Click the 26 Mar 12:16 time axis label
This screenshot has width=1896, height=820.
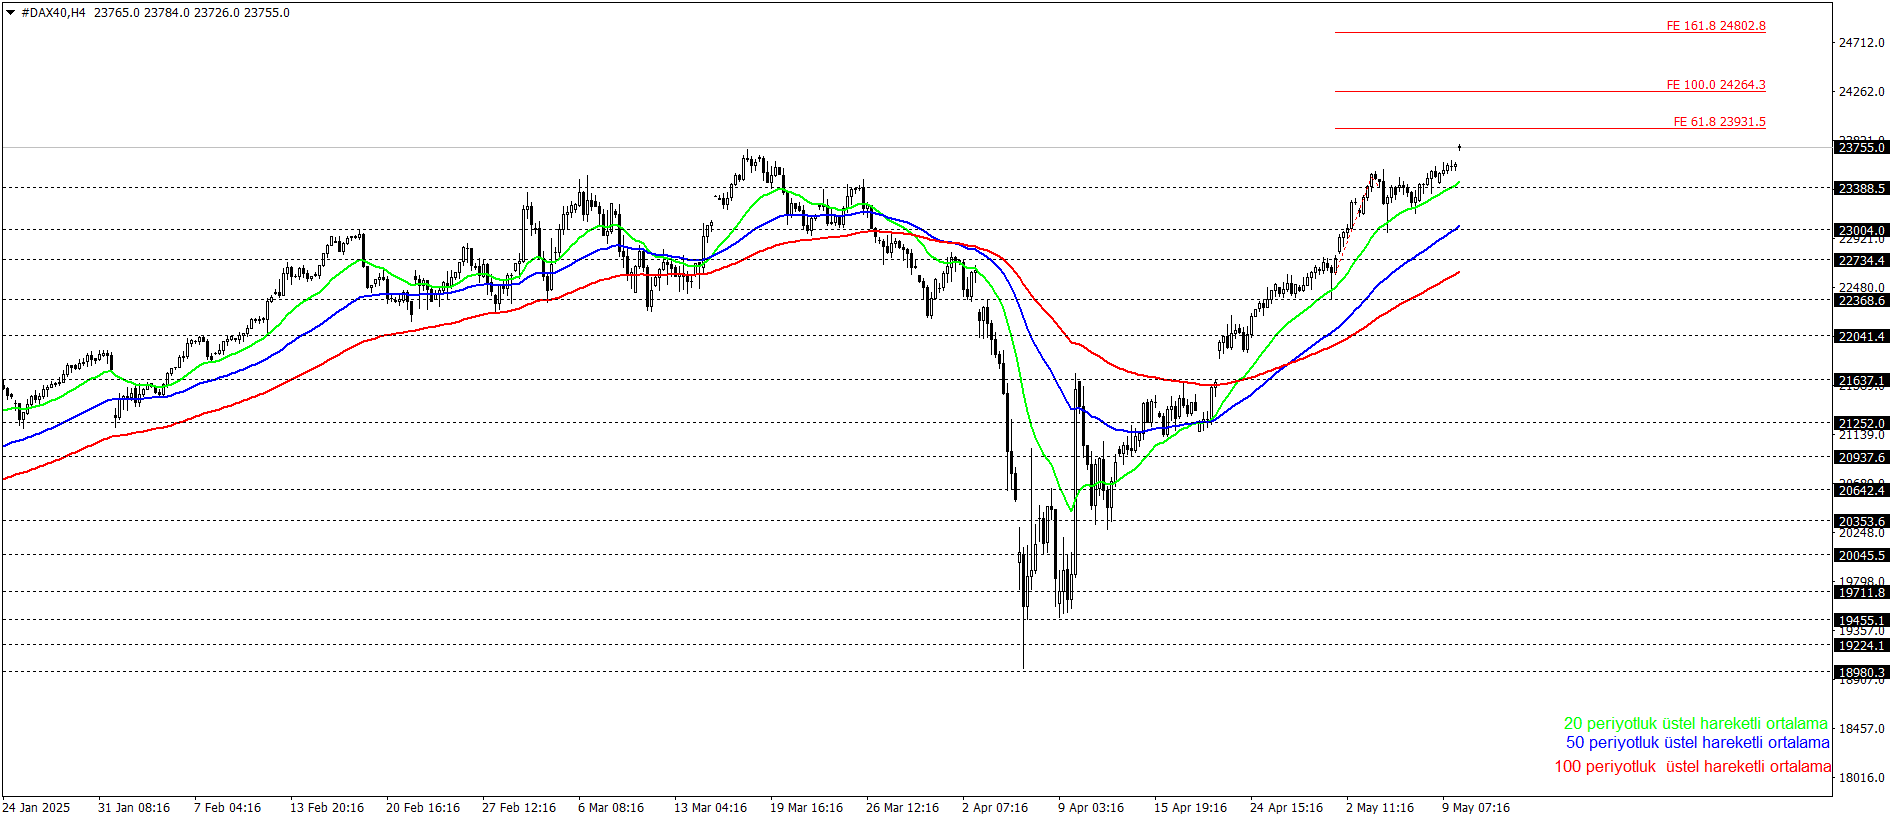point(902,808)
